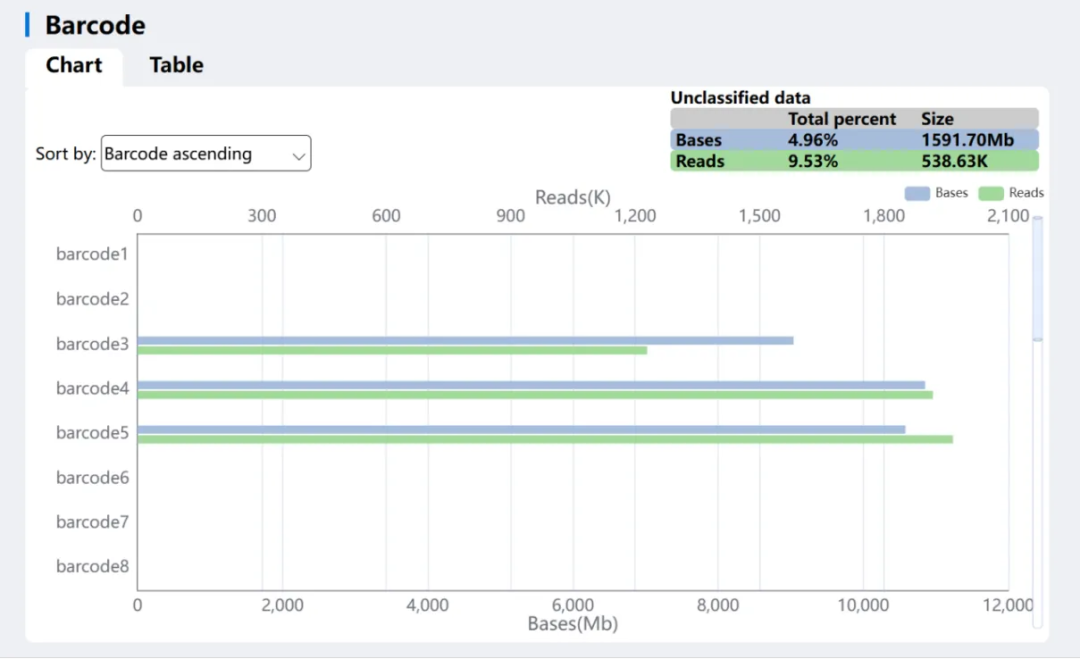Click the barcode6 axis label
The image size is (1080, 659).
tap(92, 477)
